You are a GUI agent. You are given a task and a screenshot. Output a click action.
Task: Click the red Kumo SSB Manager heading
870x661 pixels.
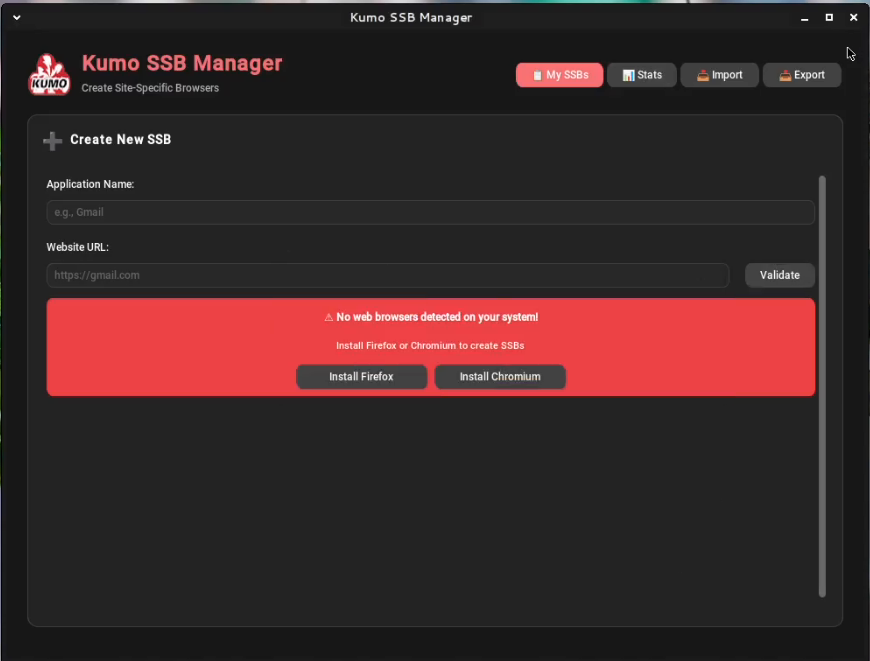pos(182,63)
